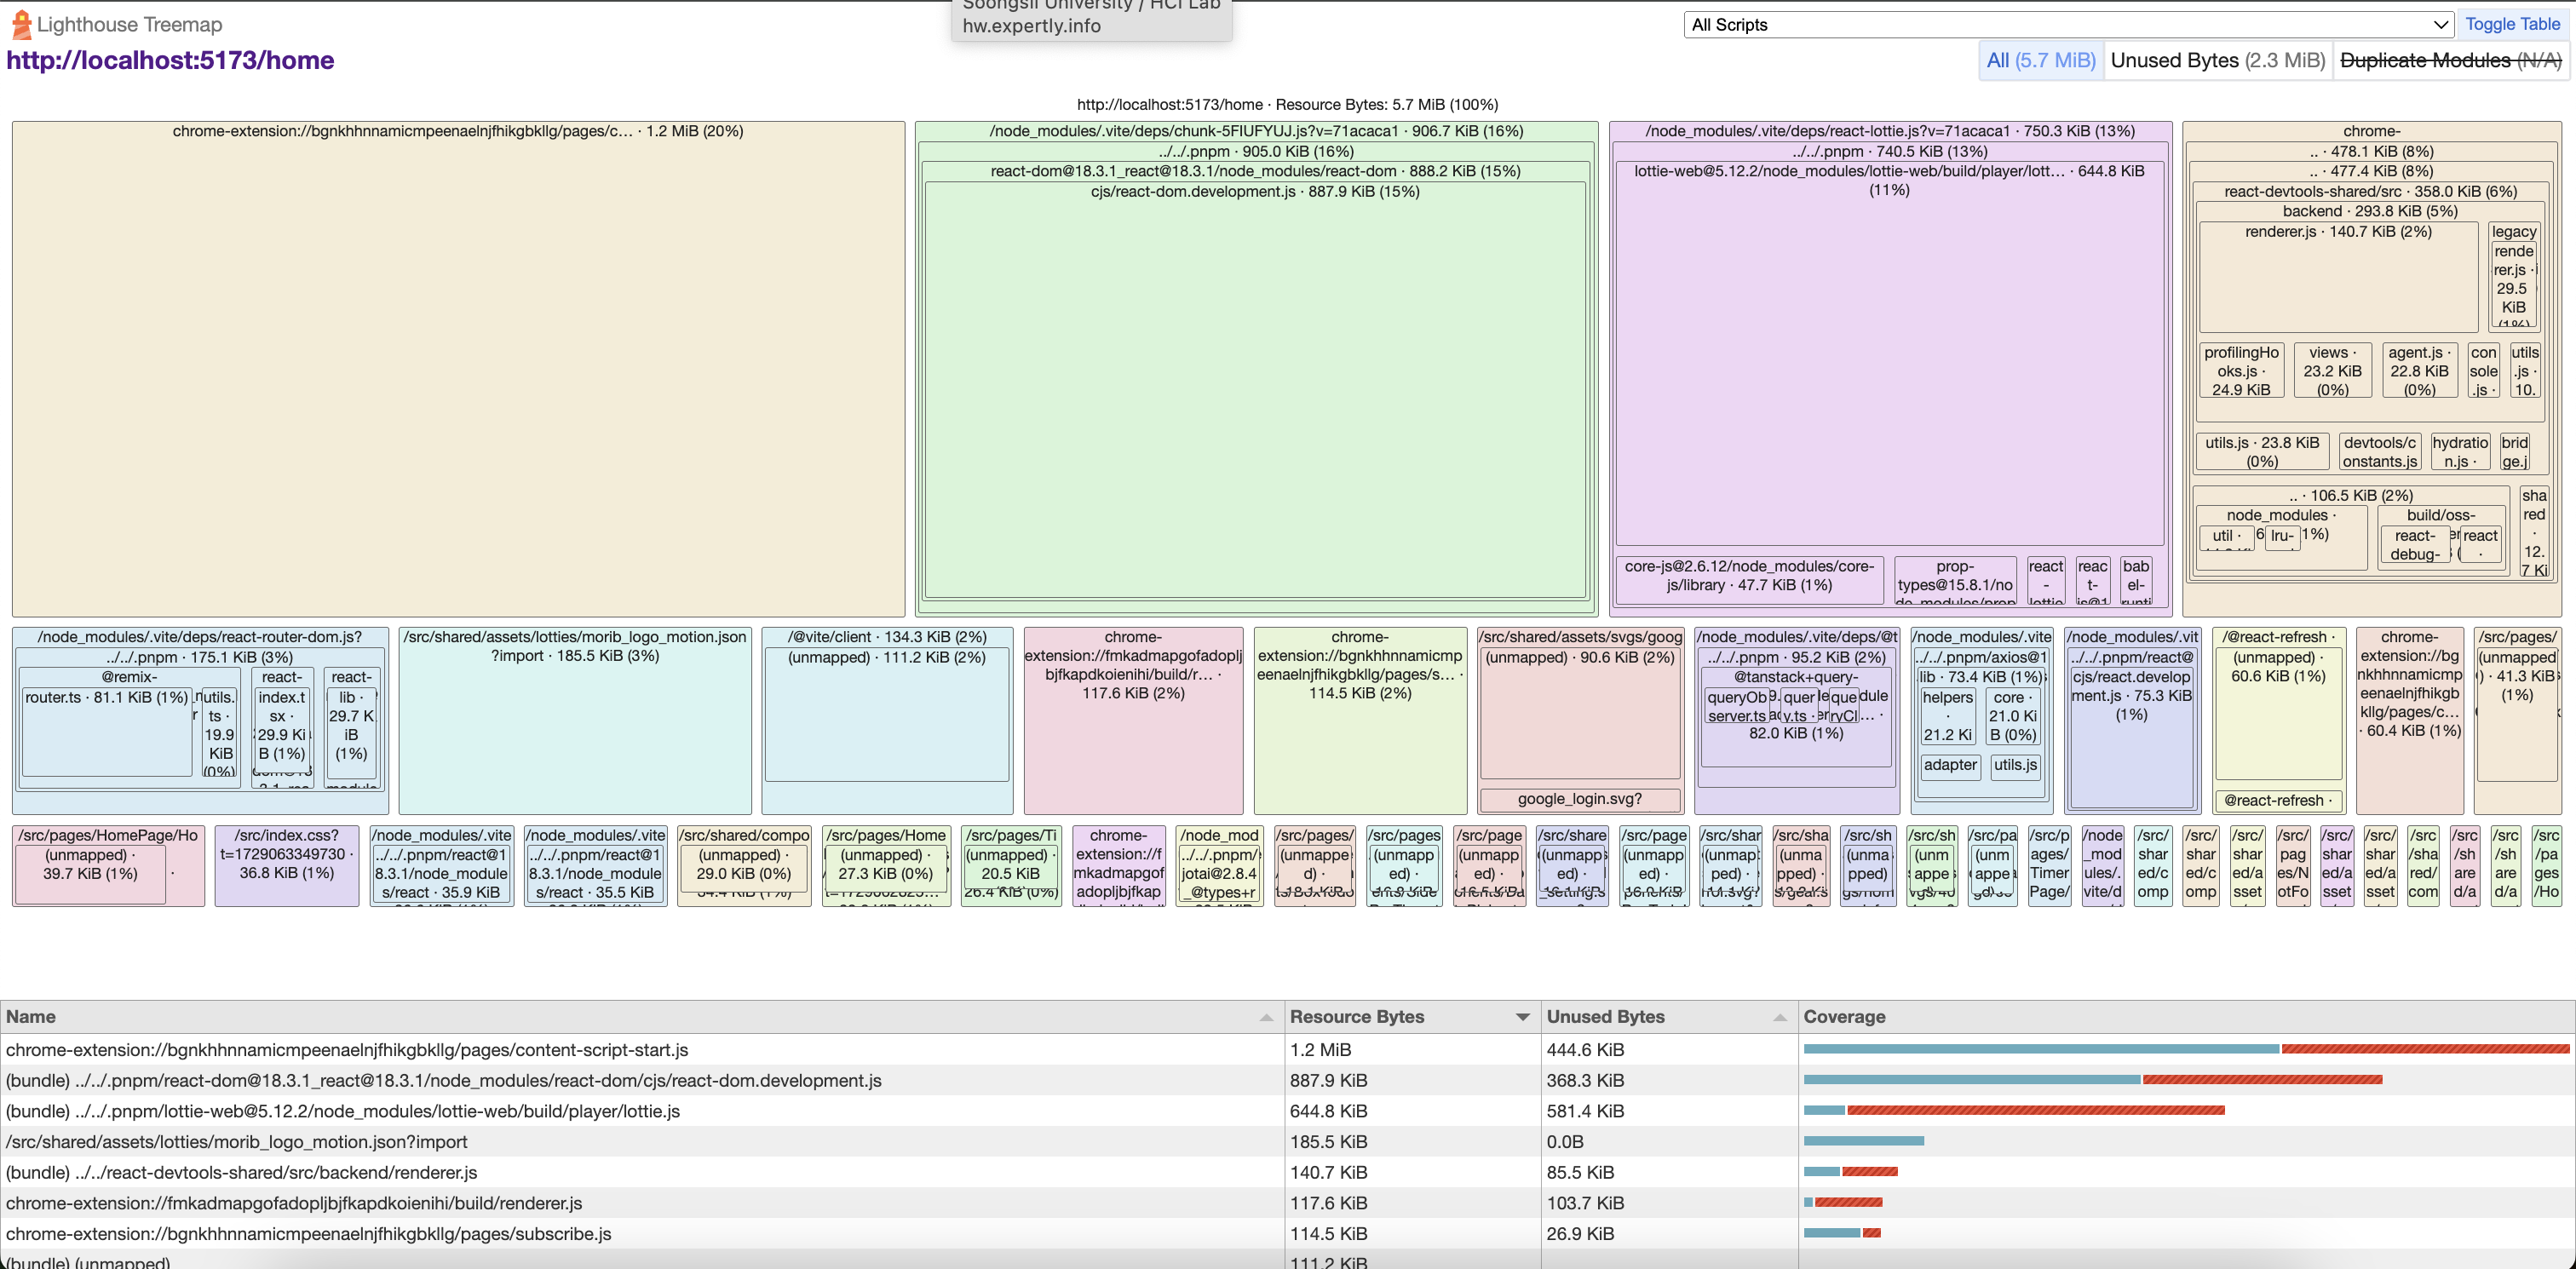This screenshot has width=2576, height=1269.
Task: Sort table by Coverage column header
Action: point(1844,1017)
